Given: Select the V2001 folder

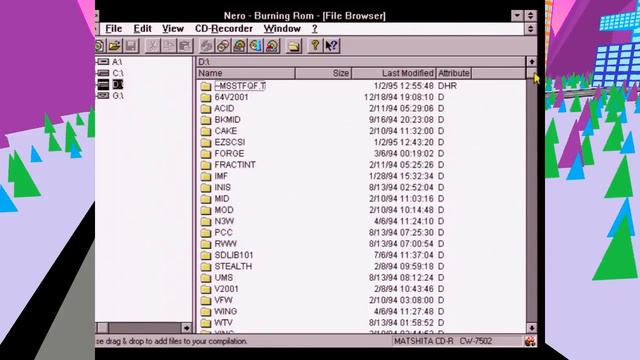Looking at the screenshot, I should point(220,289).
